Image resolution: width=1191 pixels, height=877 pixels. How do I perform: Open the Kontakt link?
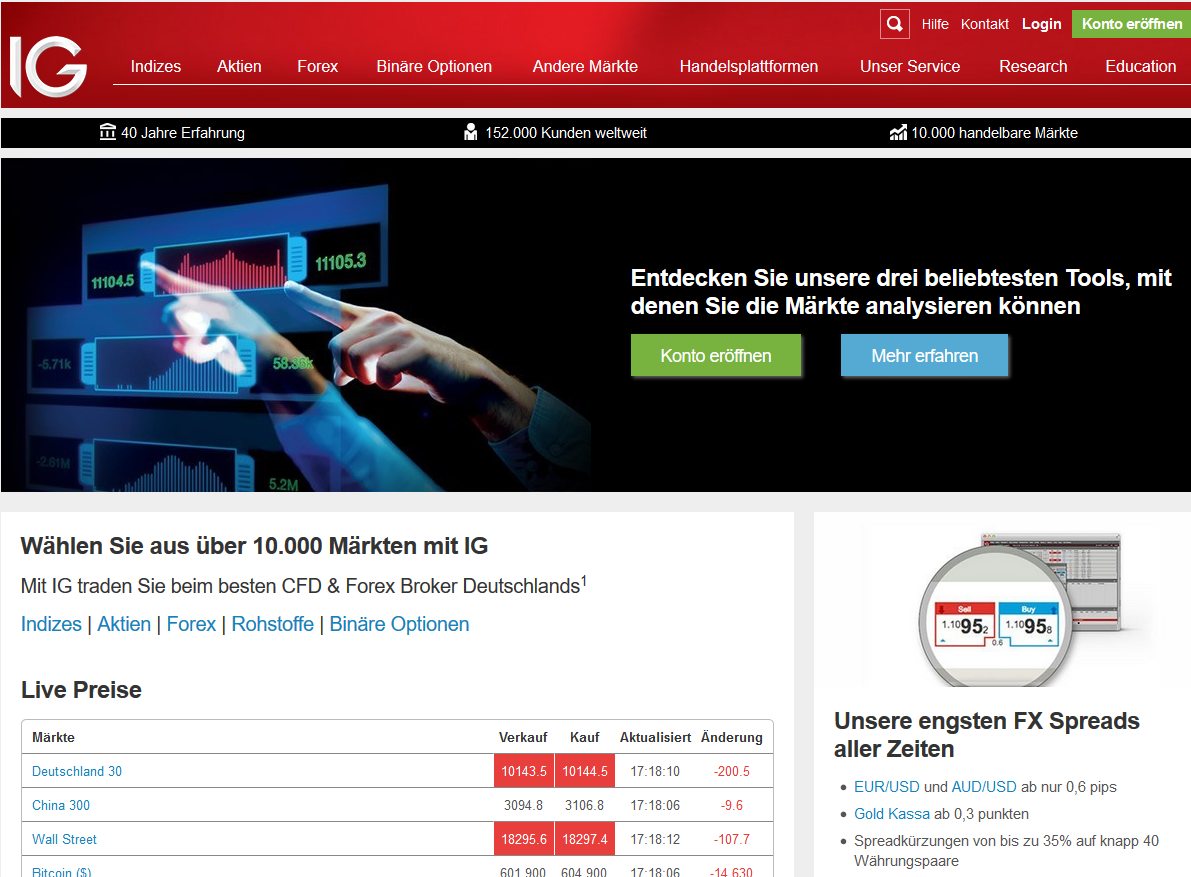984,24
